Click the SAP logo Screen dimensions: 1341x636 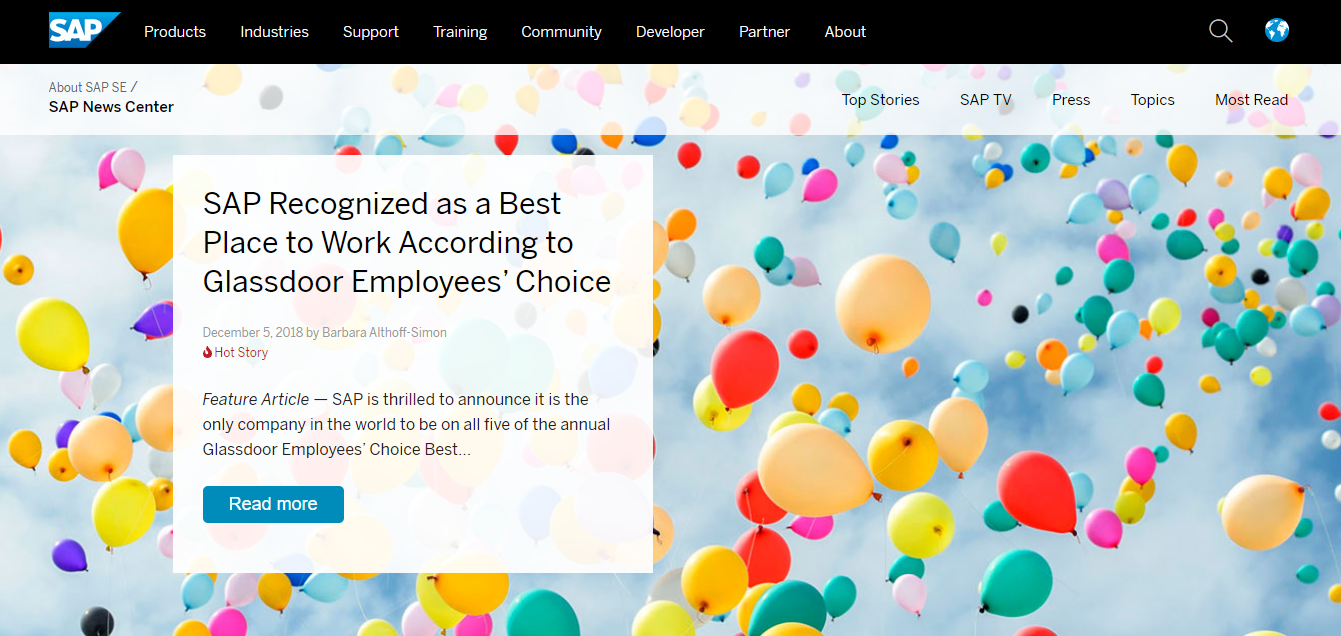coord(84,30)
